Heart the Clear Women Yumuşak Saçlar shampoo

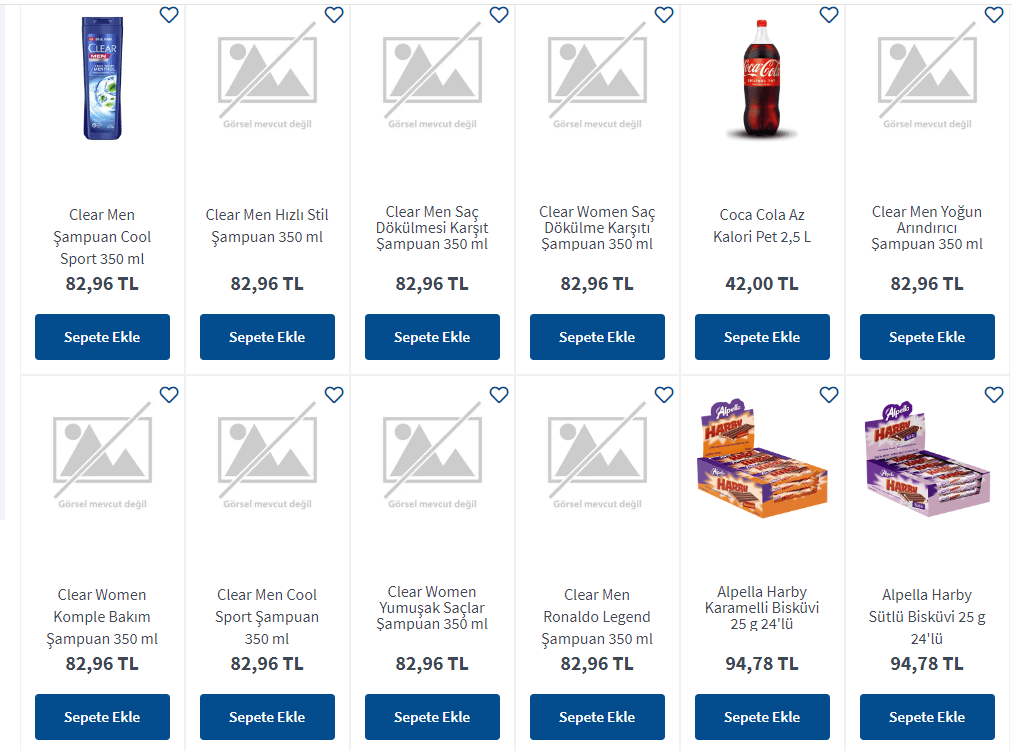[x=499, y=395]
